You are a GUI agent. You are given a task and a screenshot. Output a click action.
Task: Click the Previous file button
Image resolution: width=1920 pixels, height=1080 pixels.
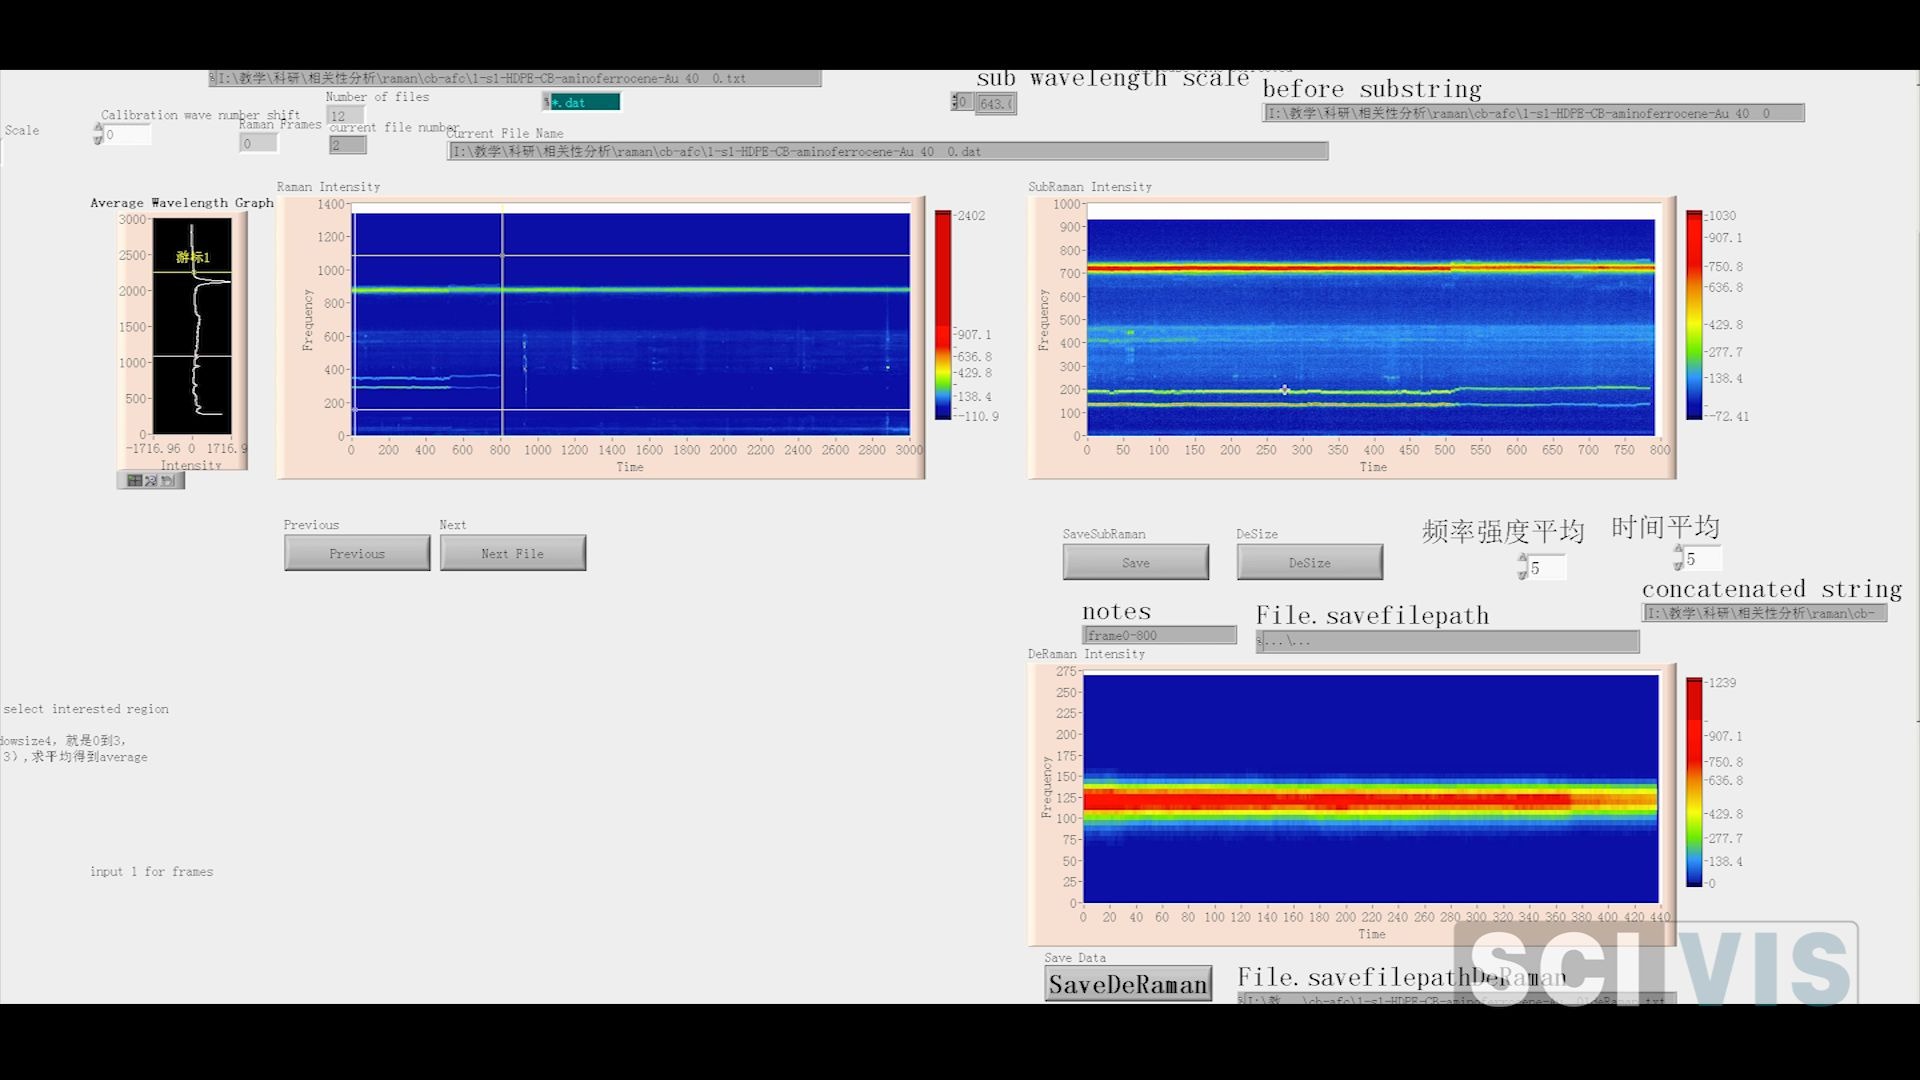coord(357,553)
